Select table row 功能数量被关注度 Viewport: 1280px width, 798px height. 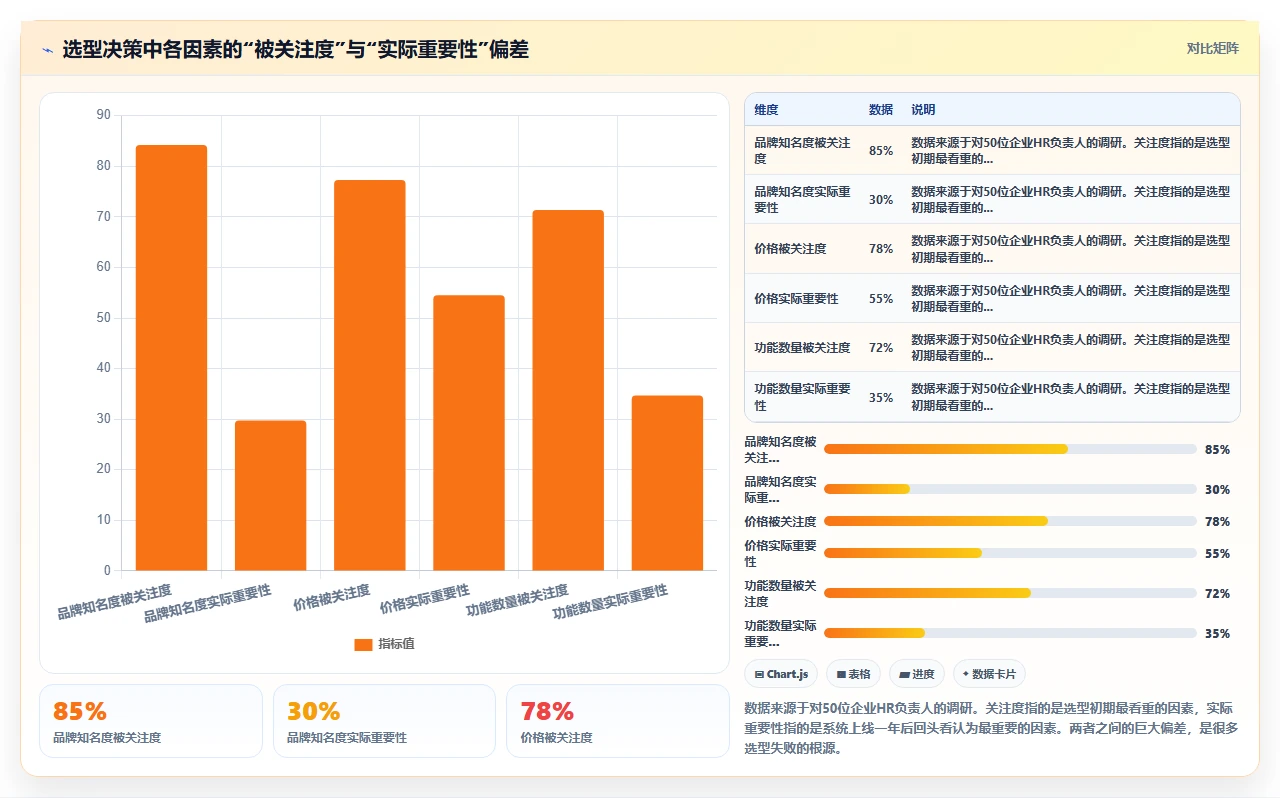(x=992, y=347)
